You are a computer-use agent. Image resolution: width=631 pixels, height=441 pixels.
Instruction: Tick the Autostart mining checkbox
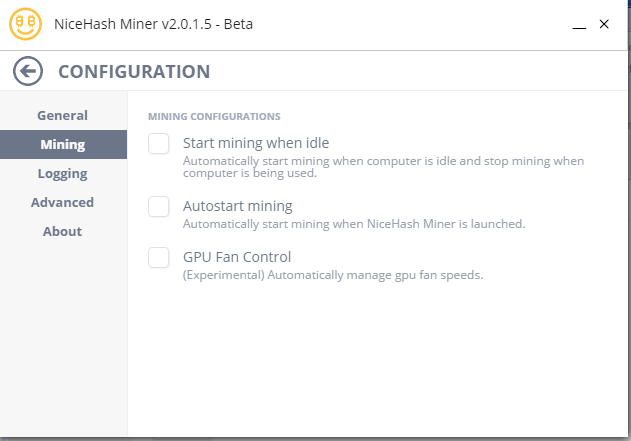coord(159,207)
